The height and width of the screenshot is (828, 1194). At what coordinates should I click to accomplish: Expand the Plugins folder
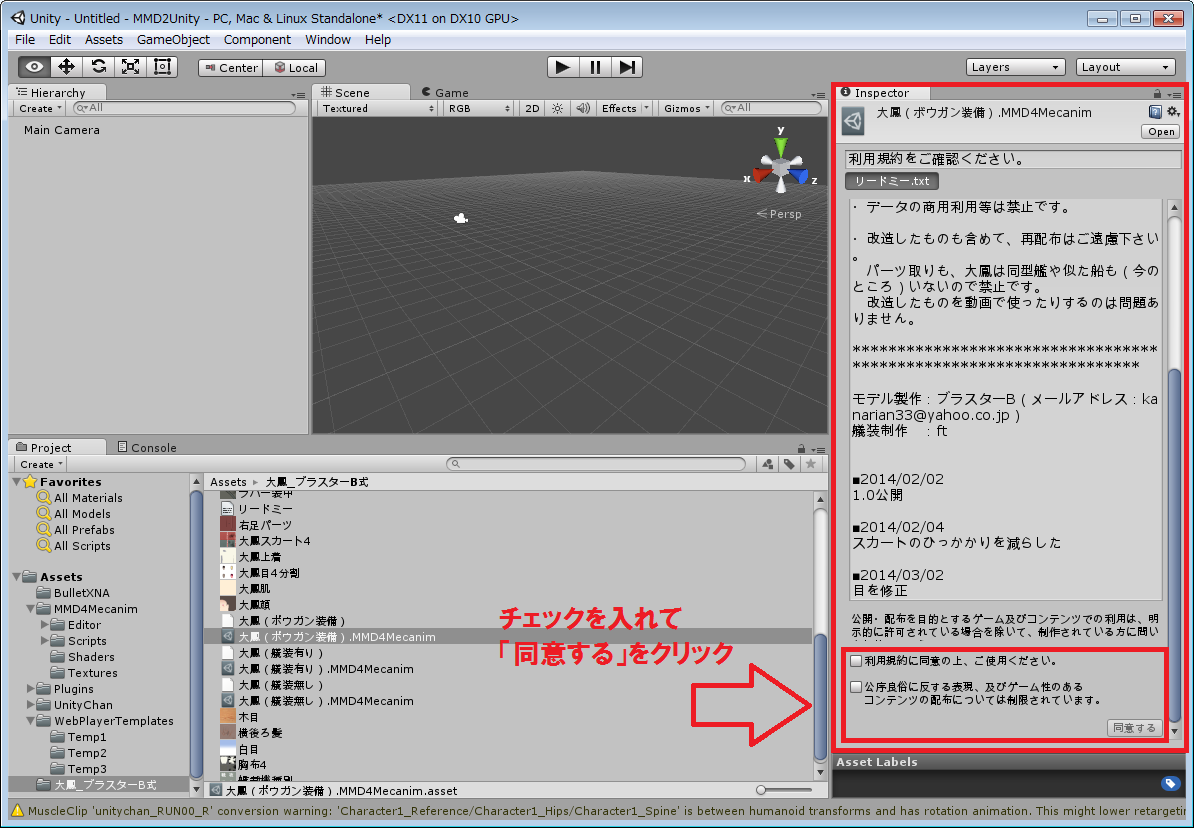[x=30, y=689]
